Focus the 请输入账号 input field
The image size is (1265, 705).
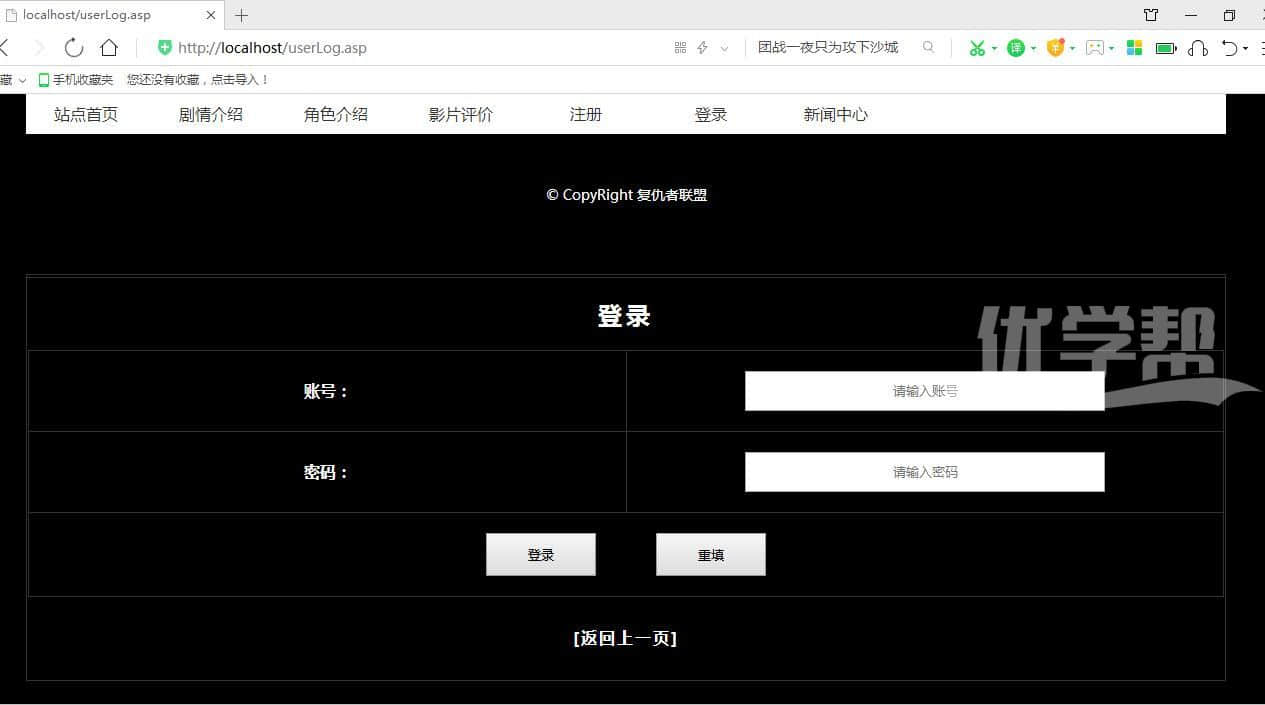pos(924,391)
